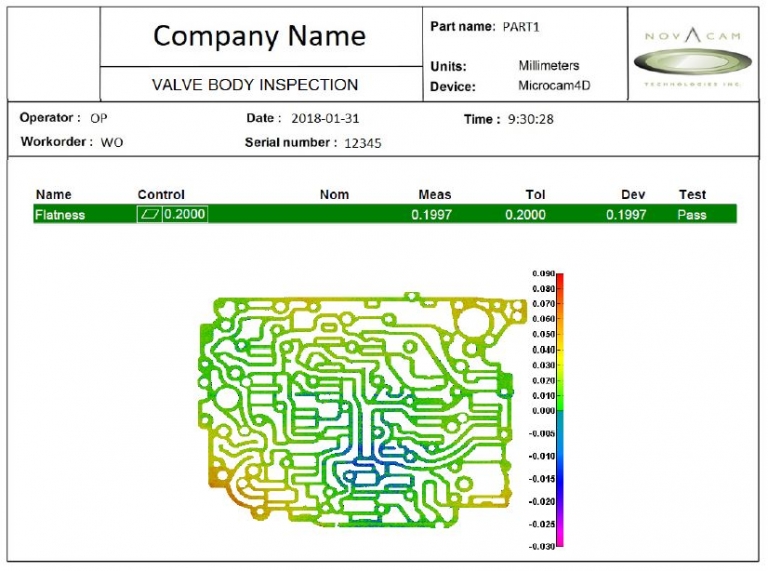This screenshot has height=571, width=768.
Task: Click the Dev column header
Action: 633,194
